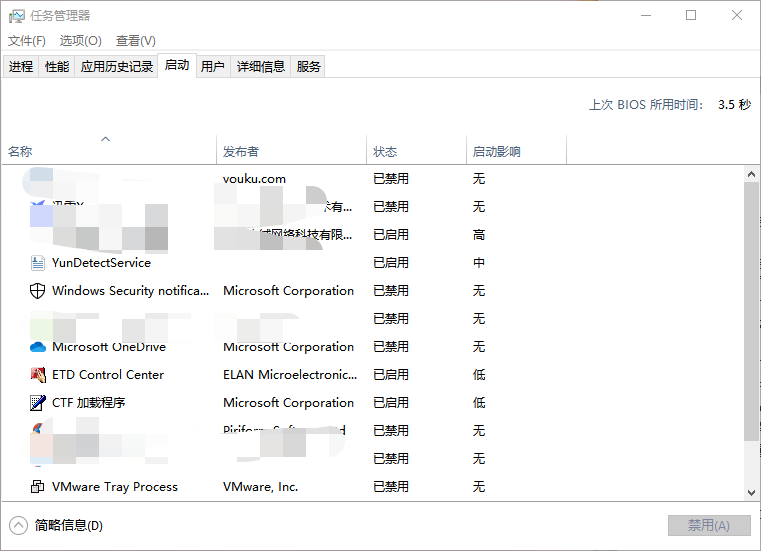Click the YunDetectService startup icon
This screenshot has width=761, height=551.
click(38, 263)
